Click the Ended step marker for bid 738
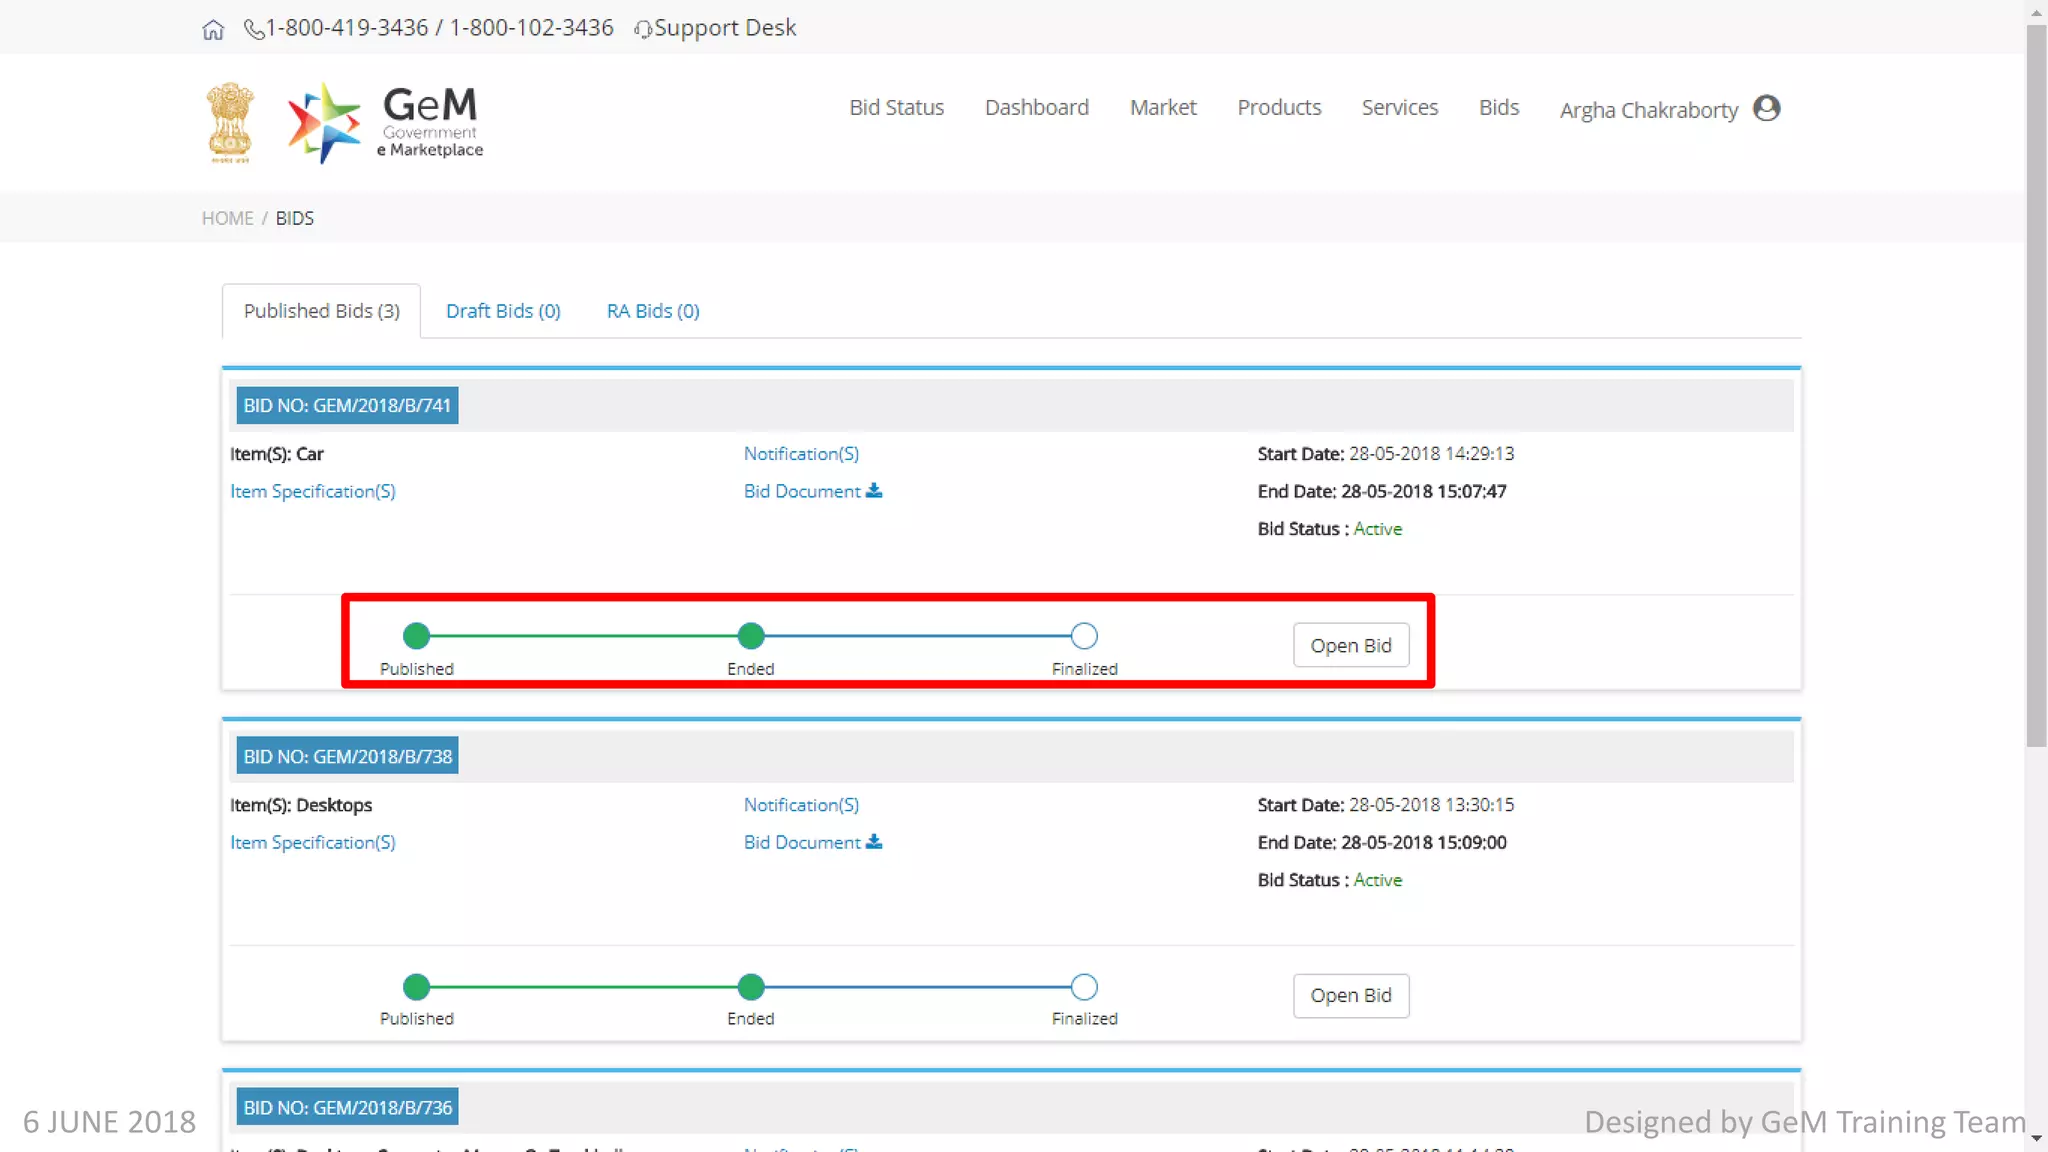2048x1152 pixels. coord(751,987)
